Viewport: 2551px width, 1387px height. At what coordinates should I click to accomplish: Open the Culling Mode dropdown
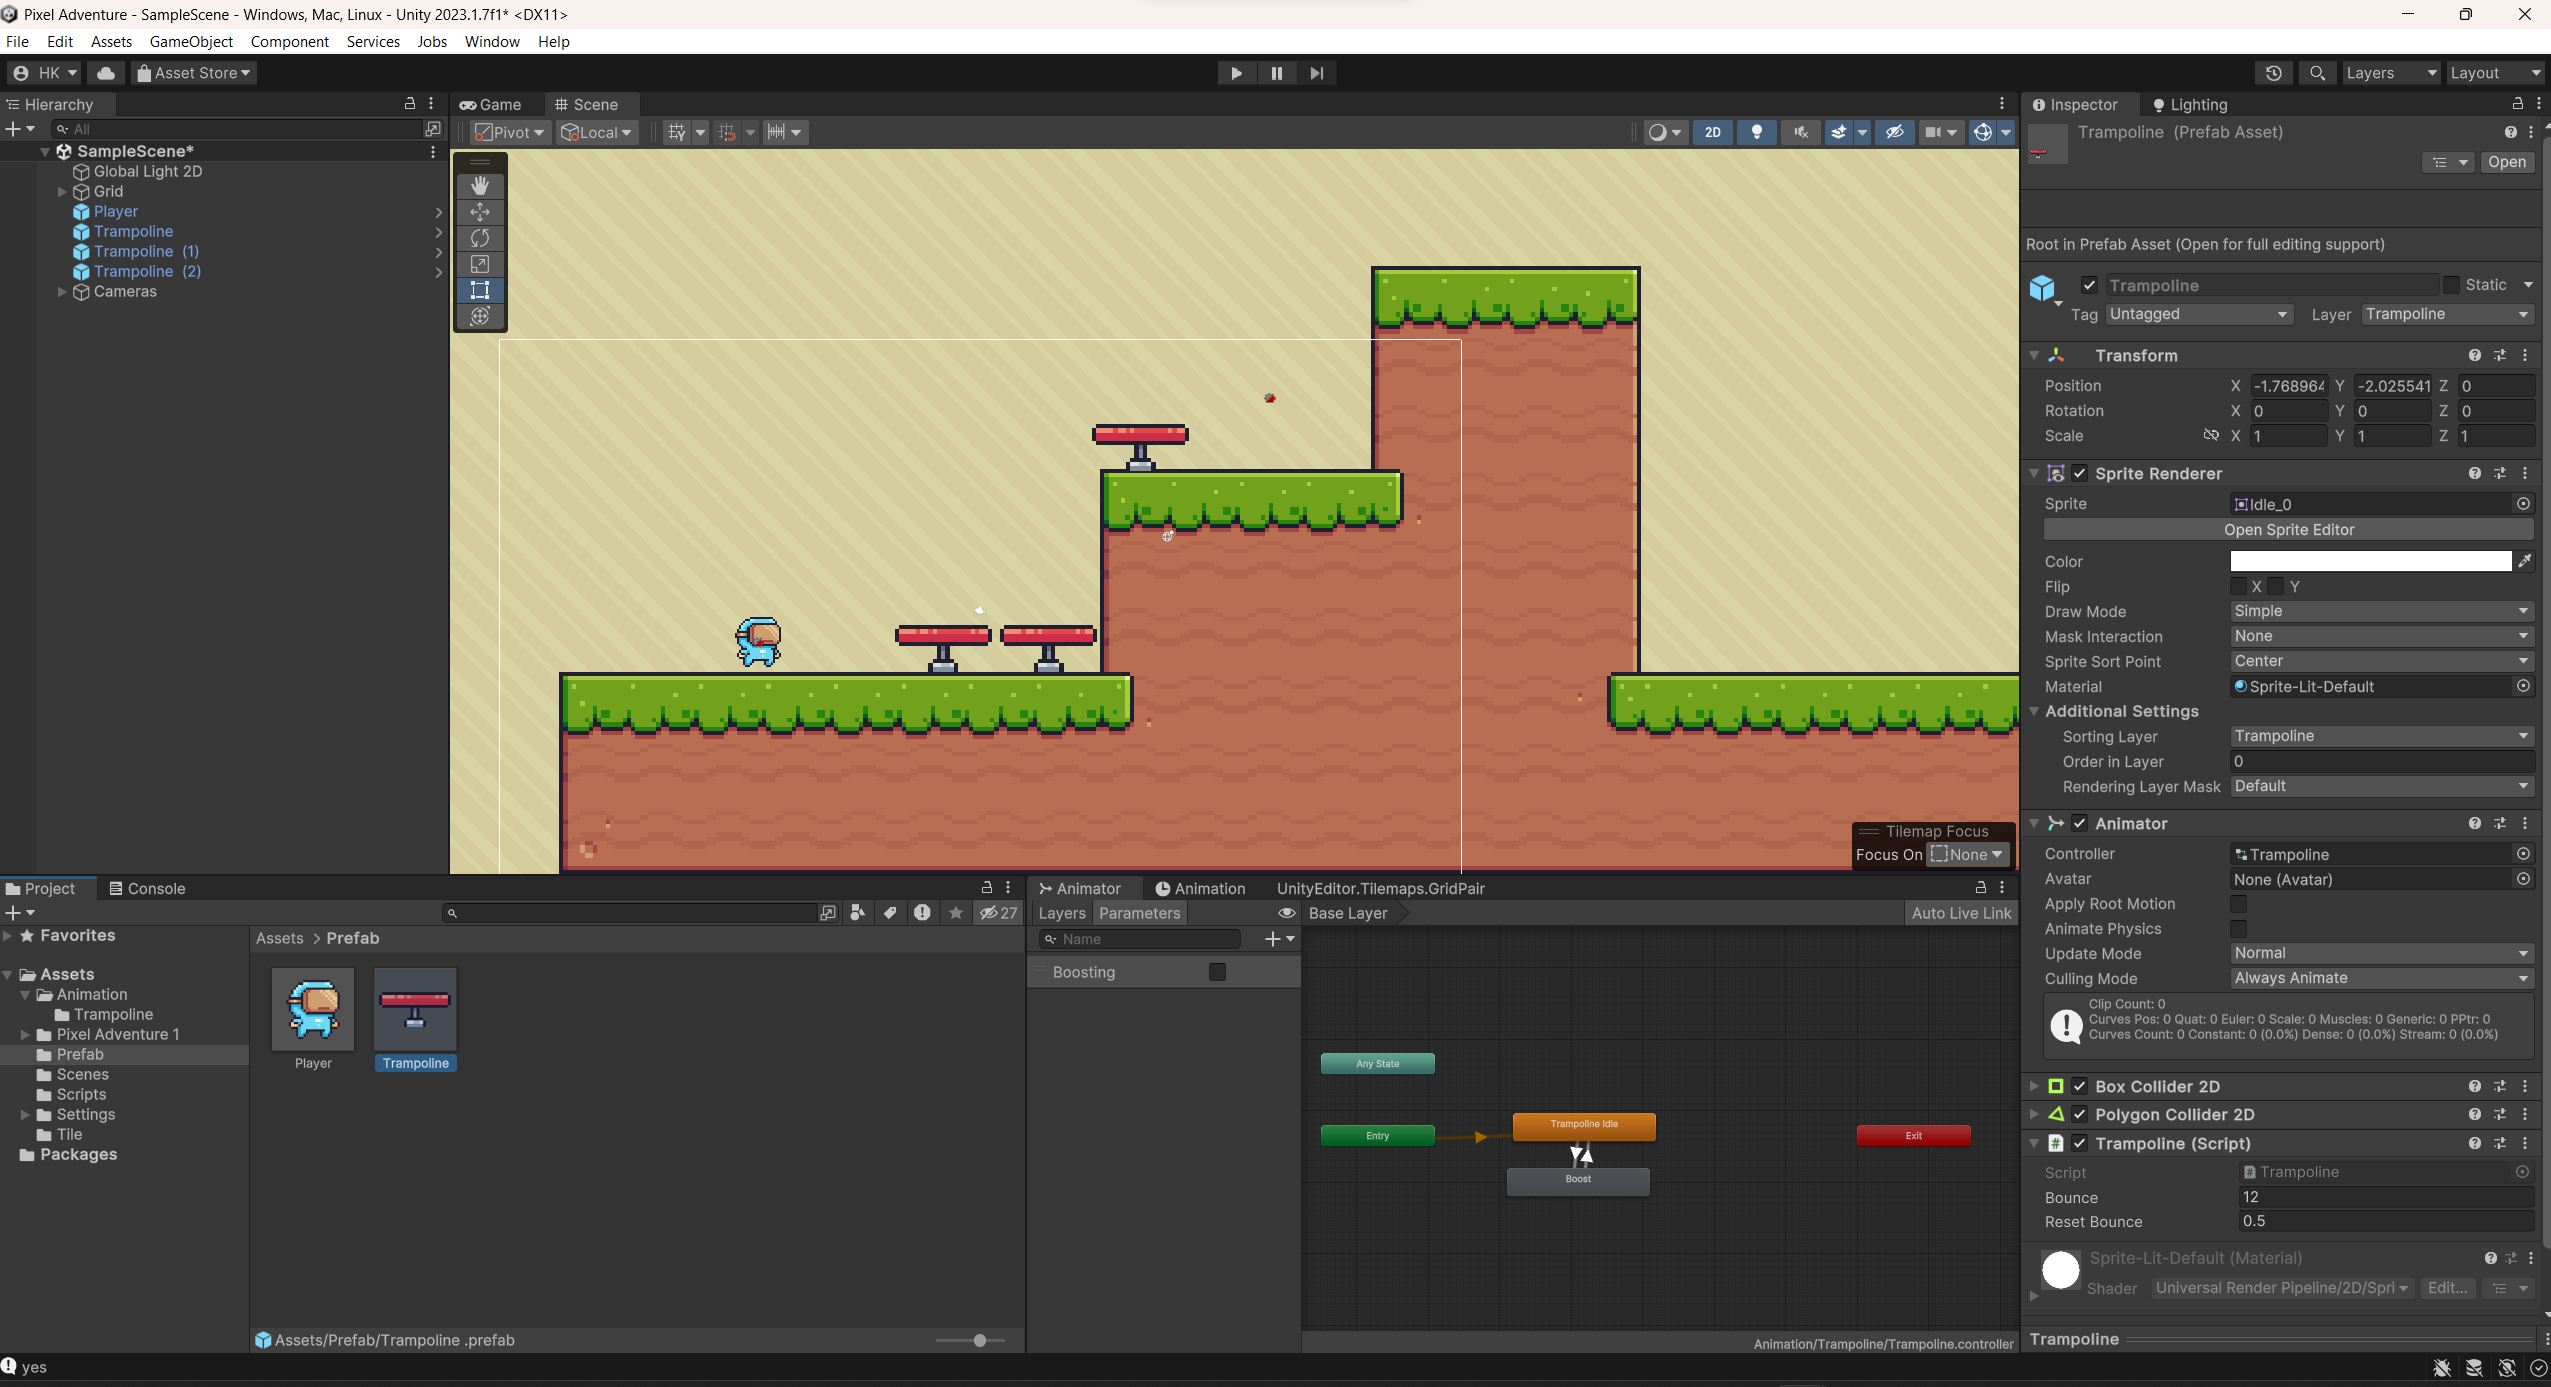click(2380, 978)
